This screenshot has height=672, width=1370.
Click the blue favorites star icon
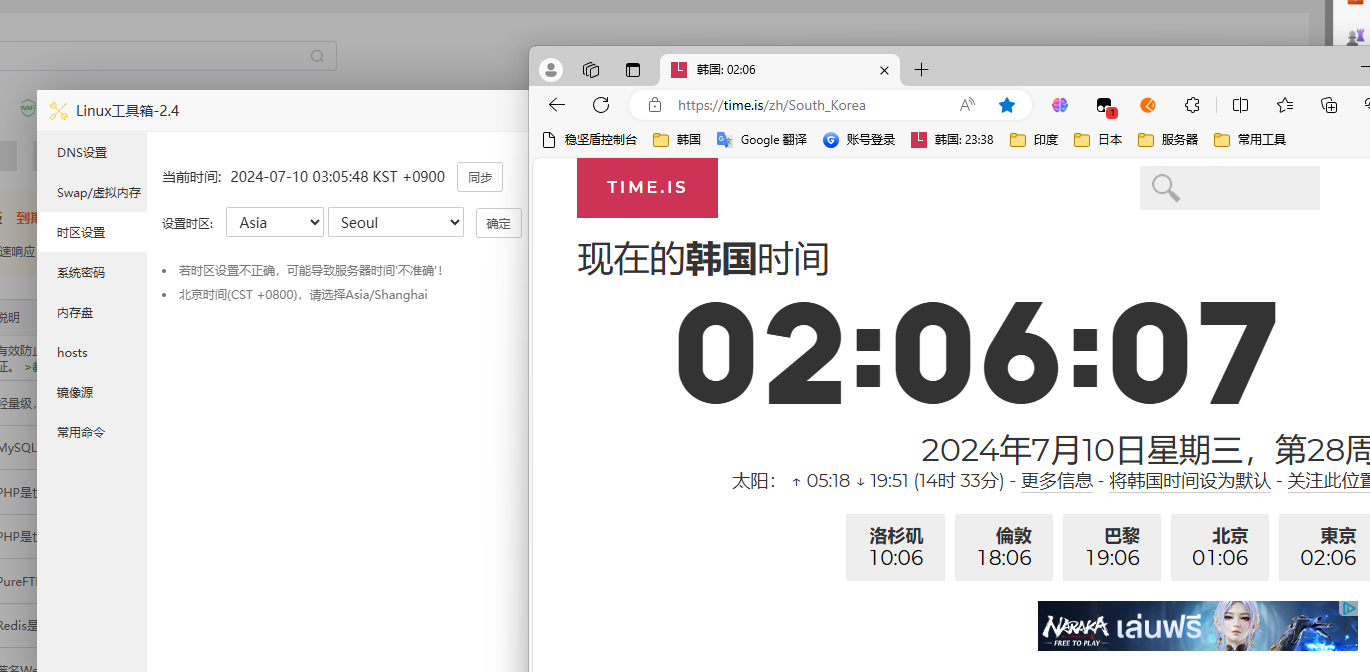[x=1007, y=105]
